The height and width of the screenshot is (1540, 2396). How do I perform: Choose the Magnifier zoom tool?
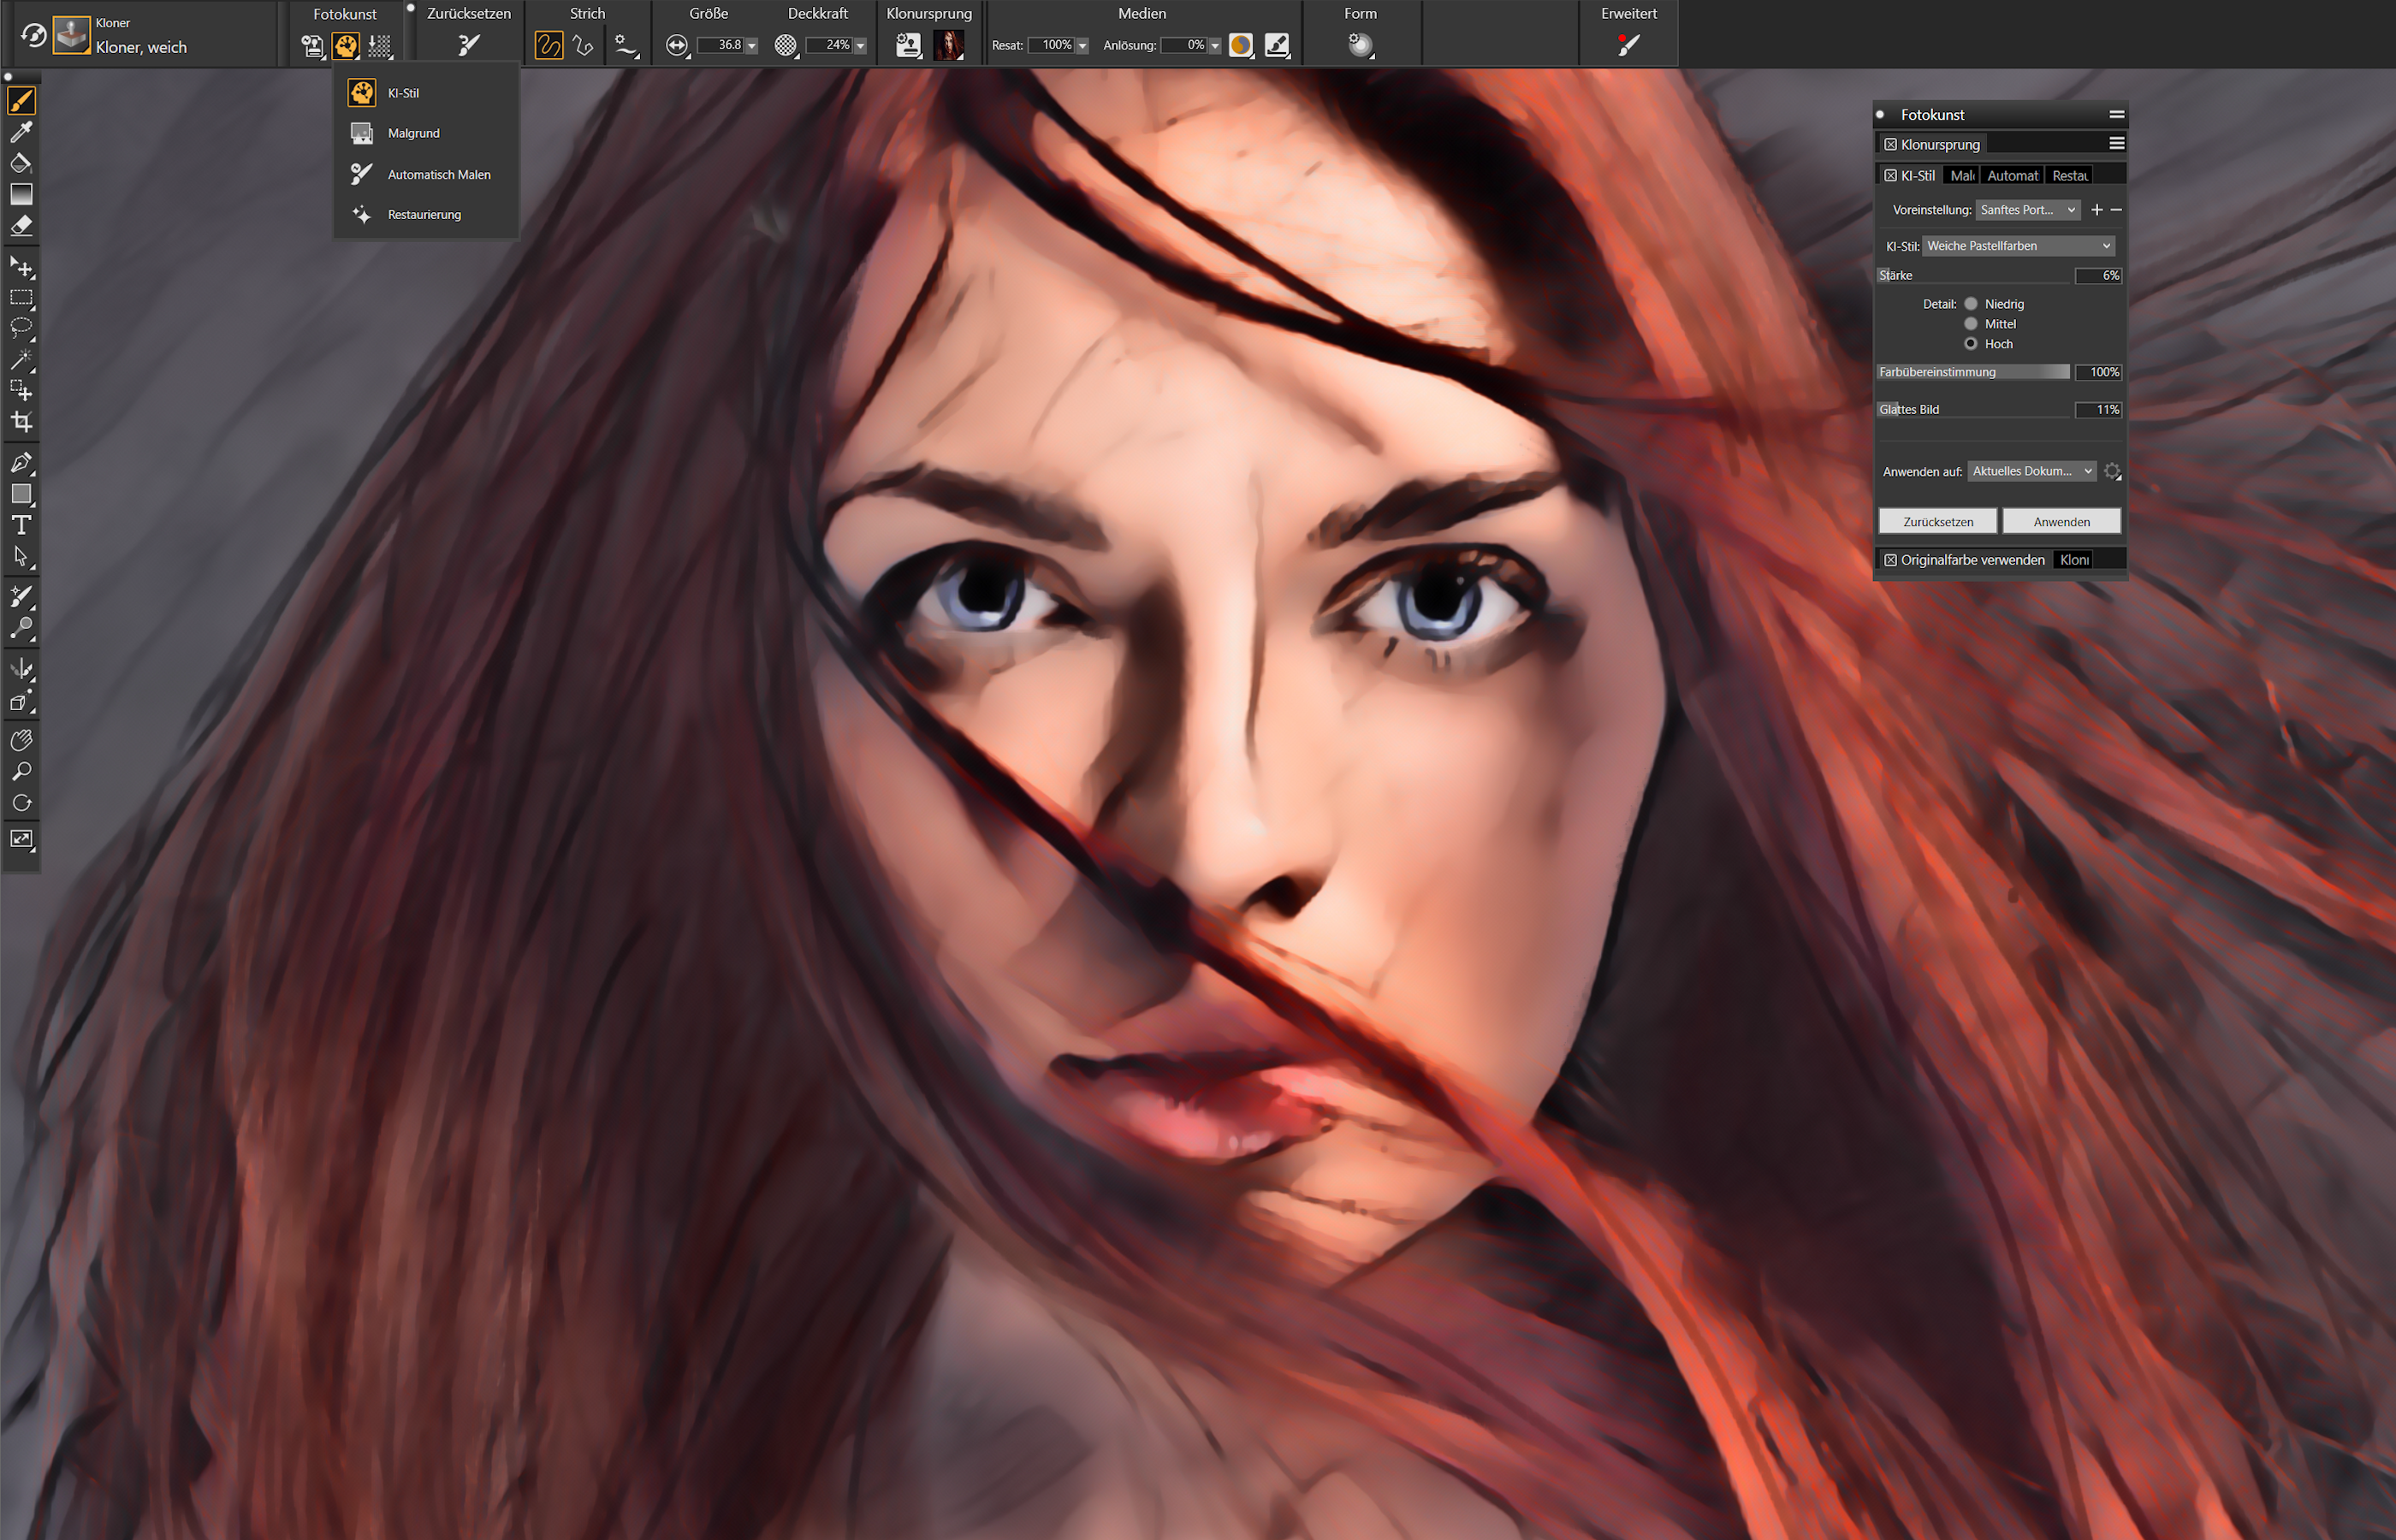21,772
